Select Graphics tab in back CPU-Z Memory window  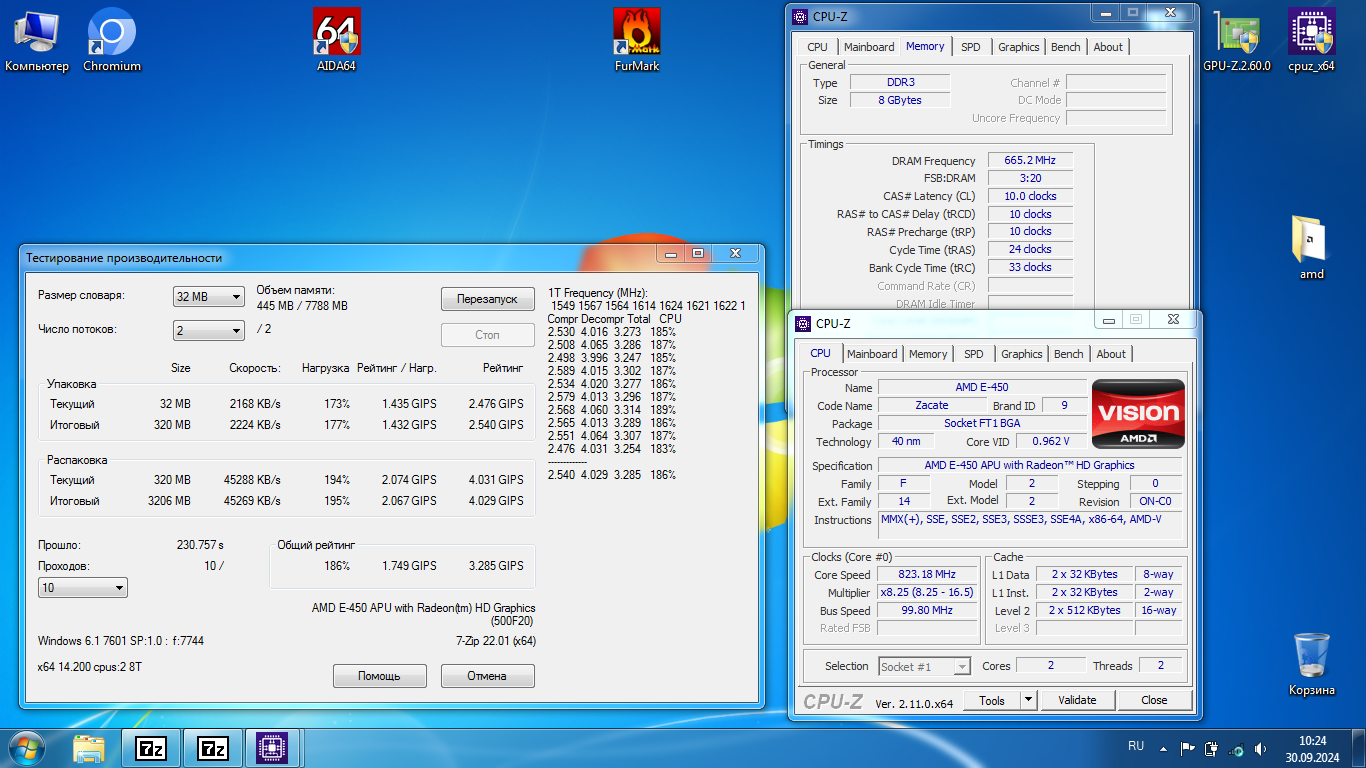[1019, 47]
